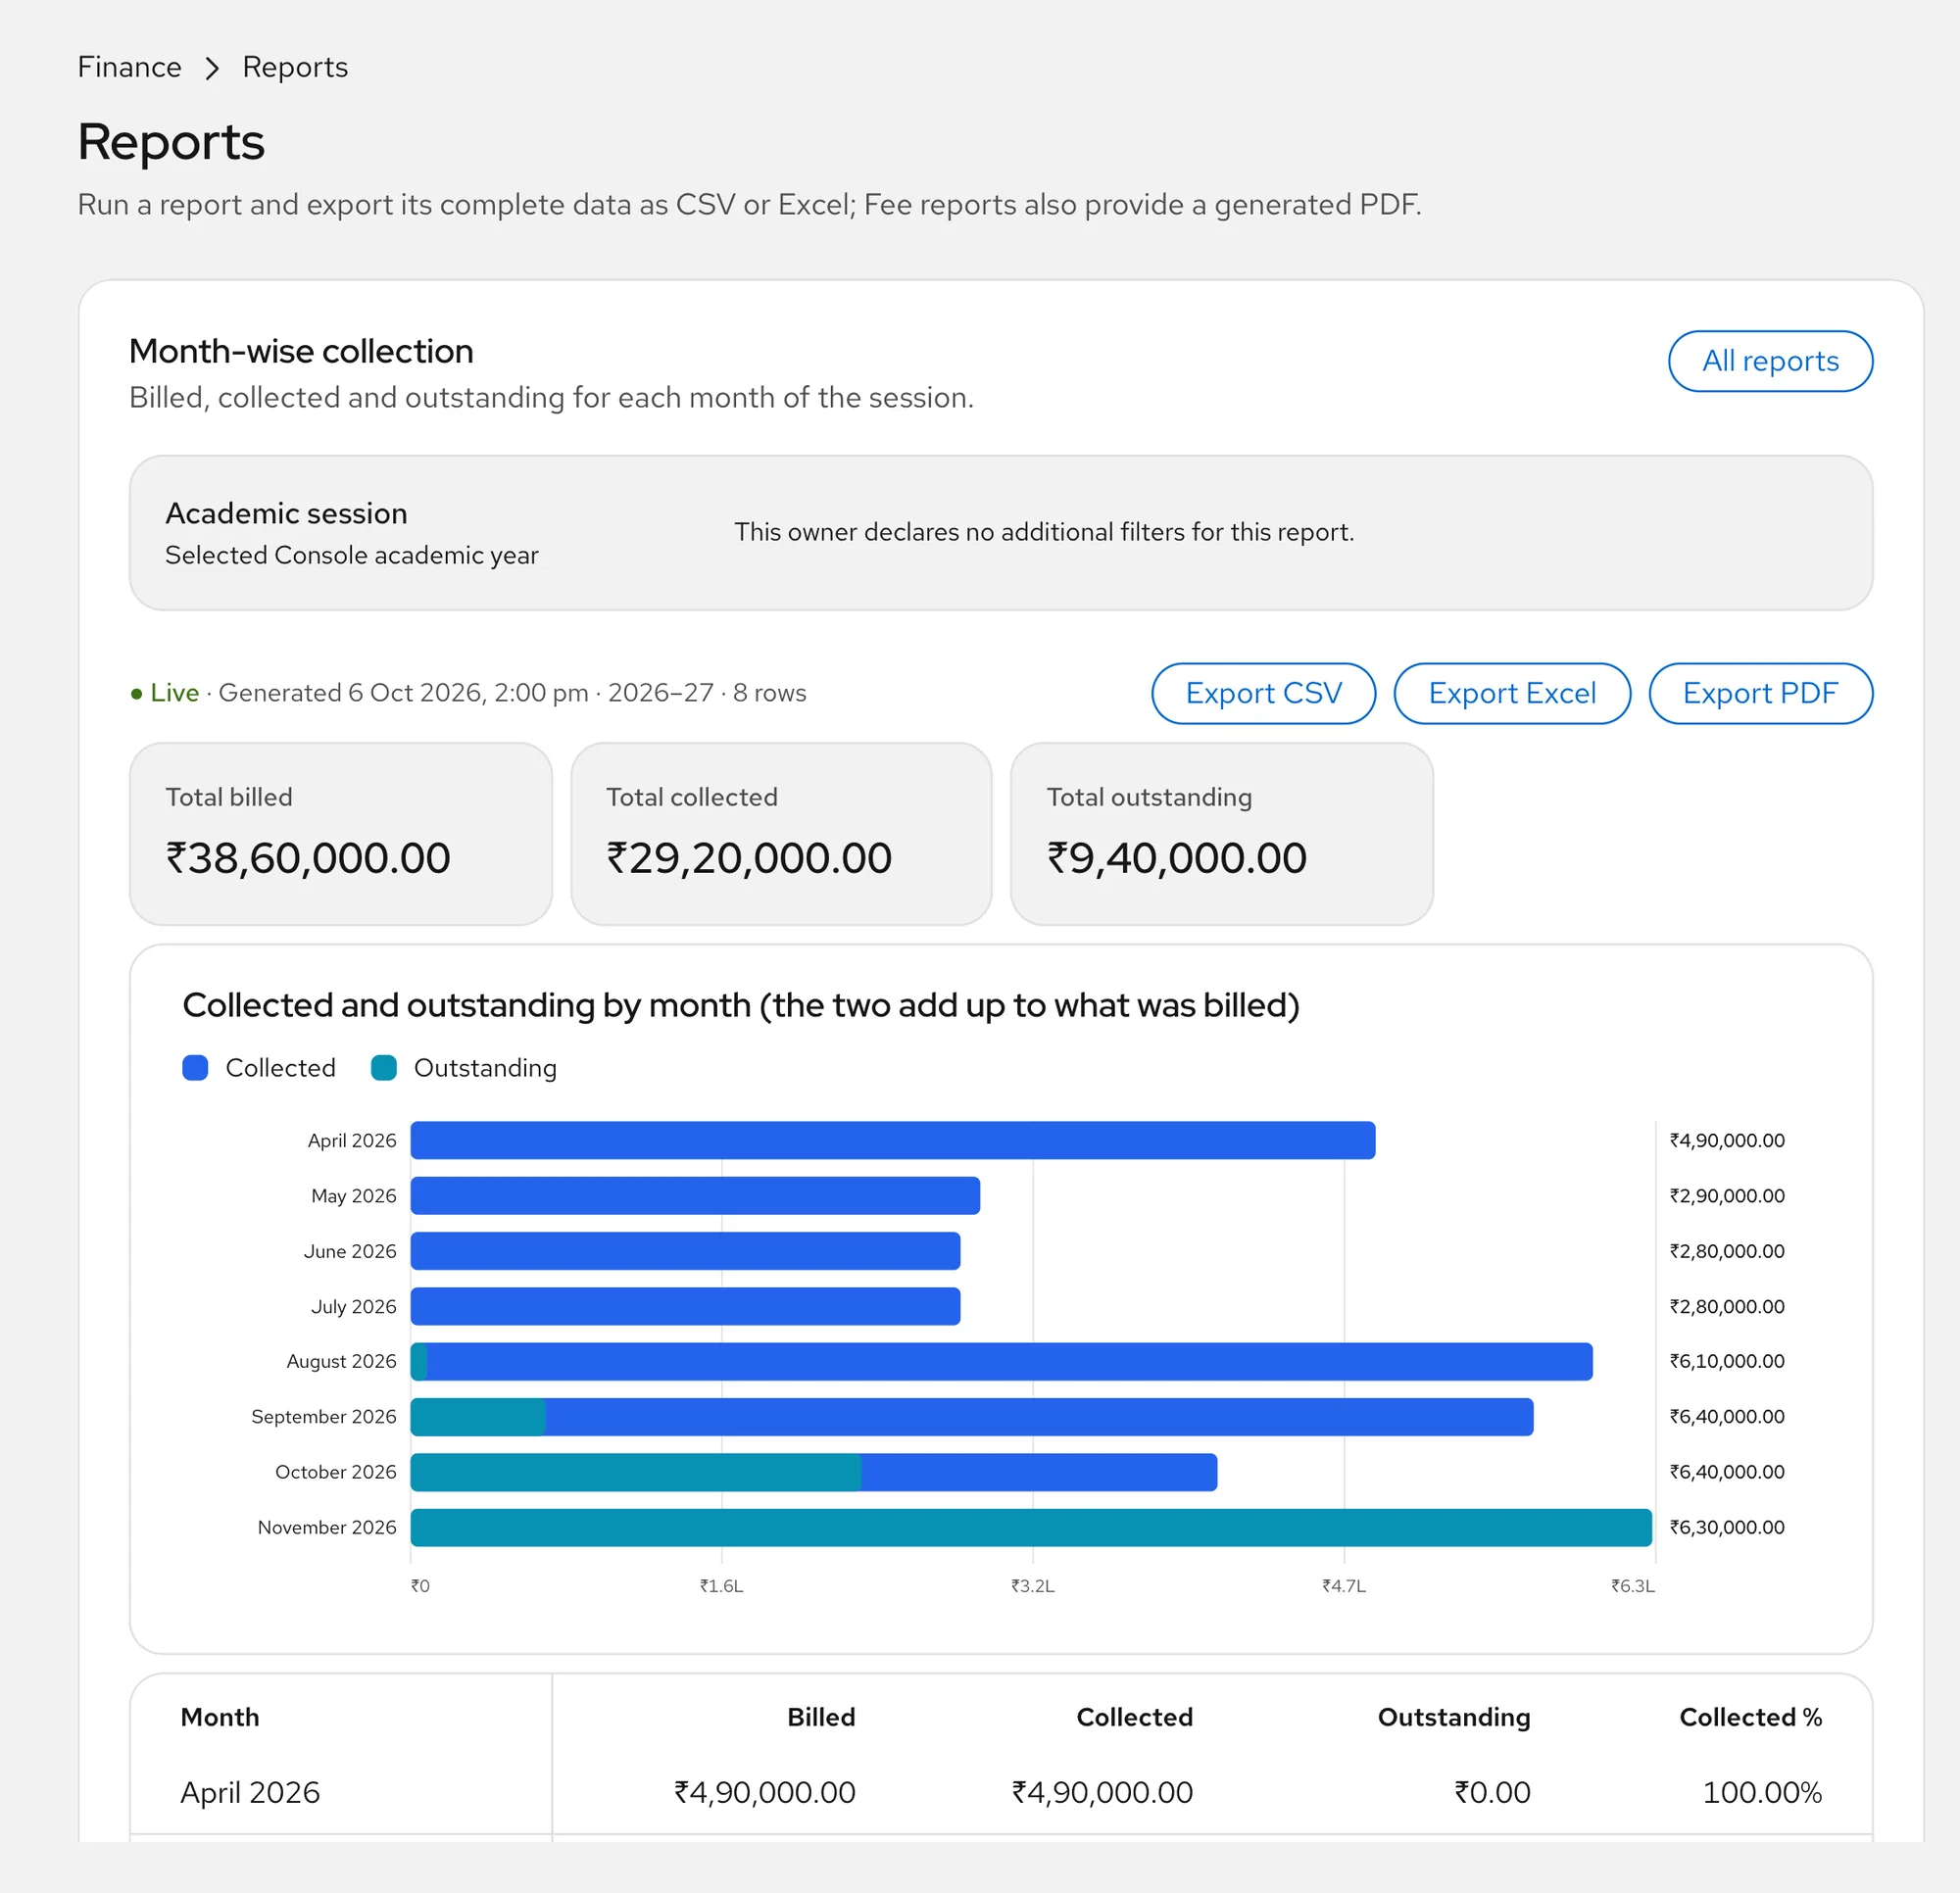
Task: Click the ₹2,90,000.00 value beside May
Action: tap(1726, 1196)
